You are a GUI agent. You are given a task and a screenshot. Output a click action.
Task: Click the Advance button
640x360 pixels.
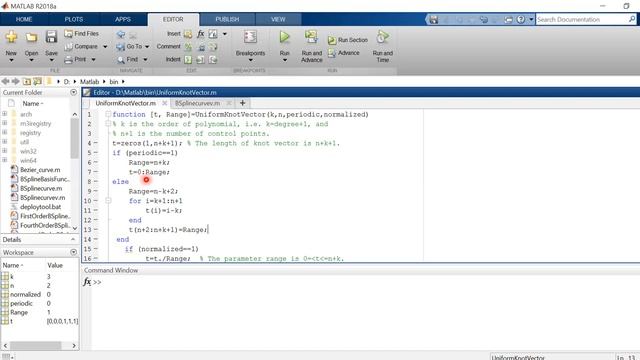[x=344, y=53]
